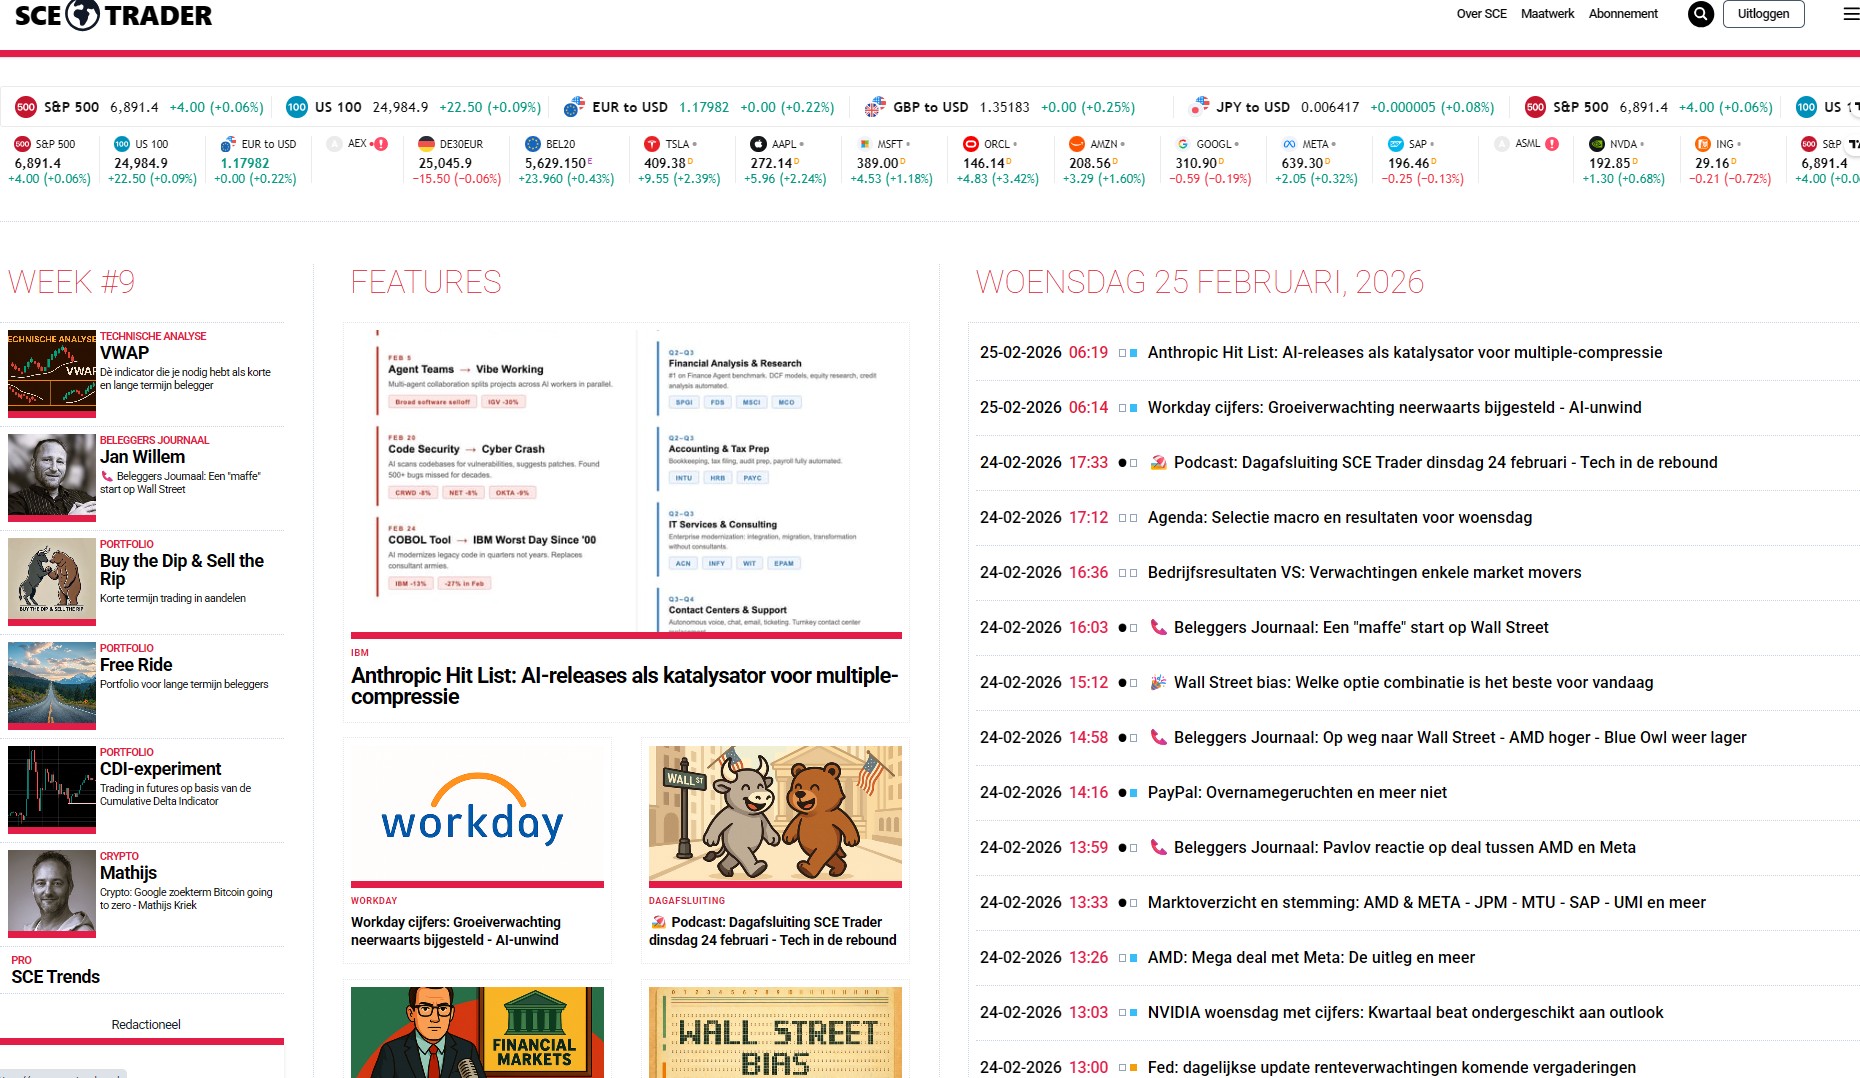Log out with the Uitloggen button
Image resolution: width=1860 pixels, height=1078 pixels.
pyautogui.click(x=1763, y=14)
